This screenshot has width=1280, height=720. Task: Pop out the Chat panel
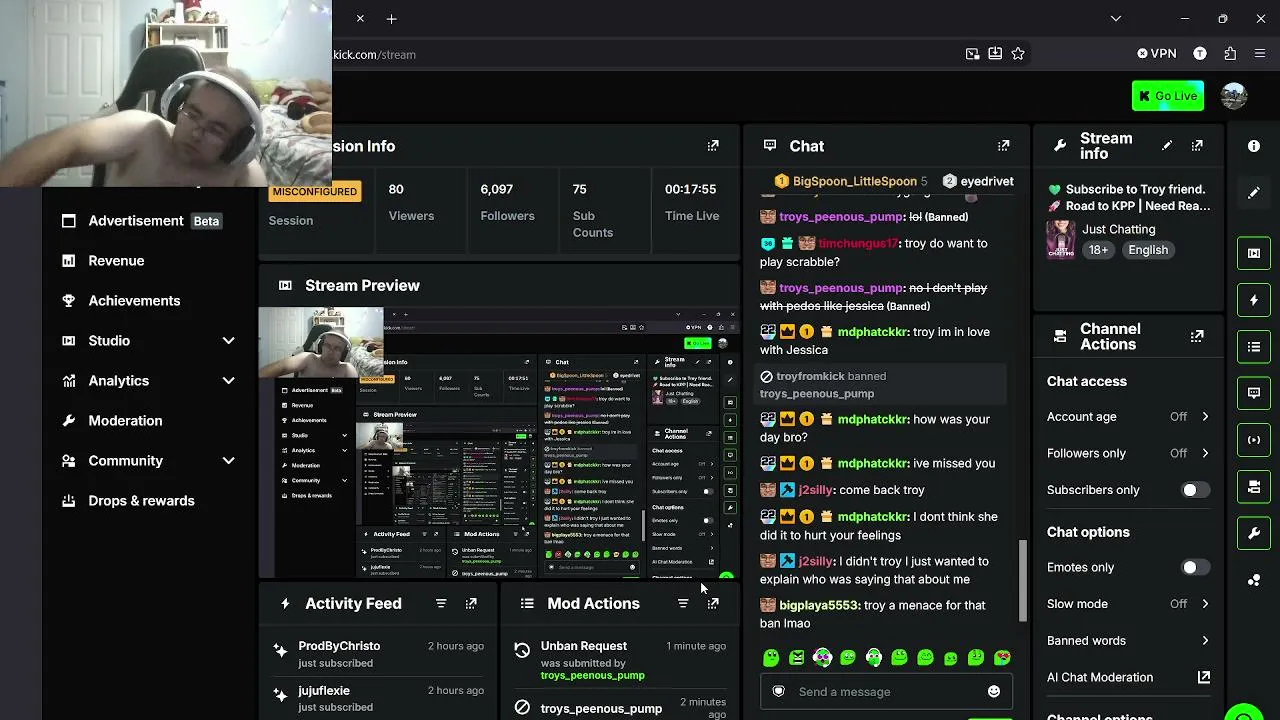(1003, 146)
